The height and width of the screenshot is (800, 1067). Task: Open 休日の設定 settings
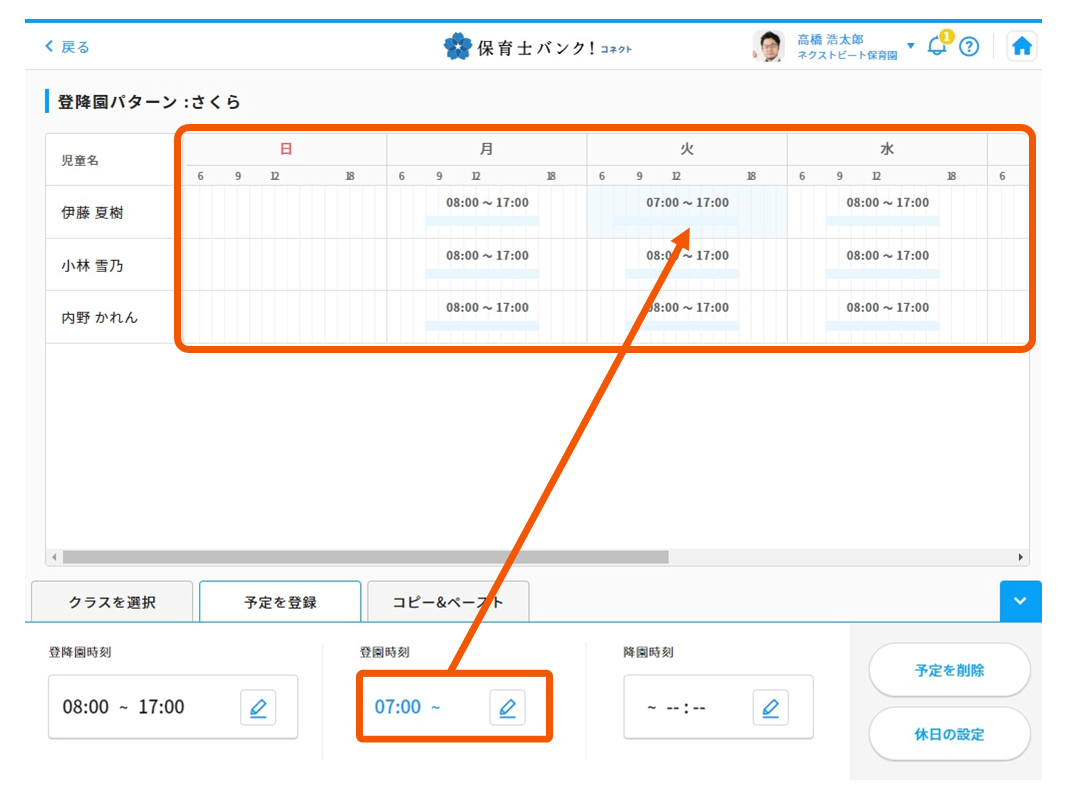pyautogui.click(x=948, y=733)
